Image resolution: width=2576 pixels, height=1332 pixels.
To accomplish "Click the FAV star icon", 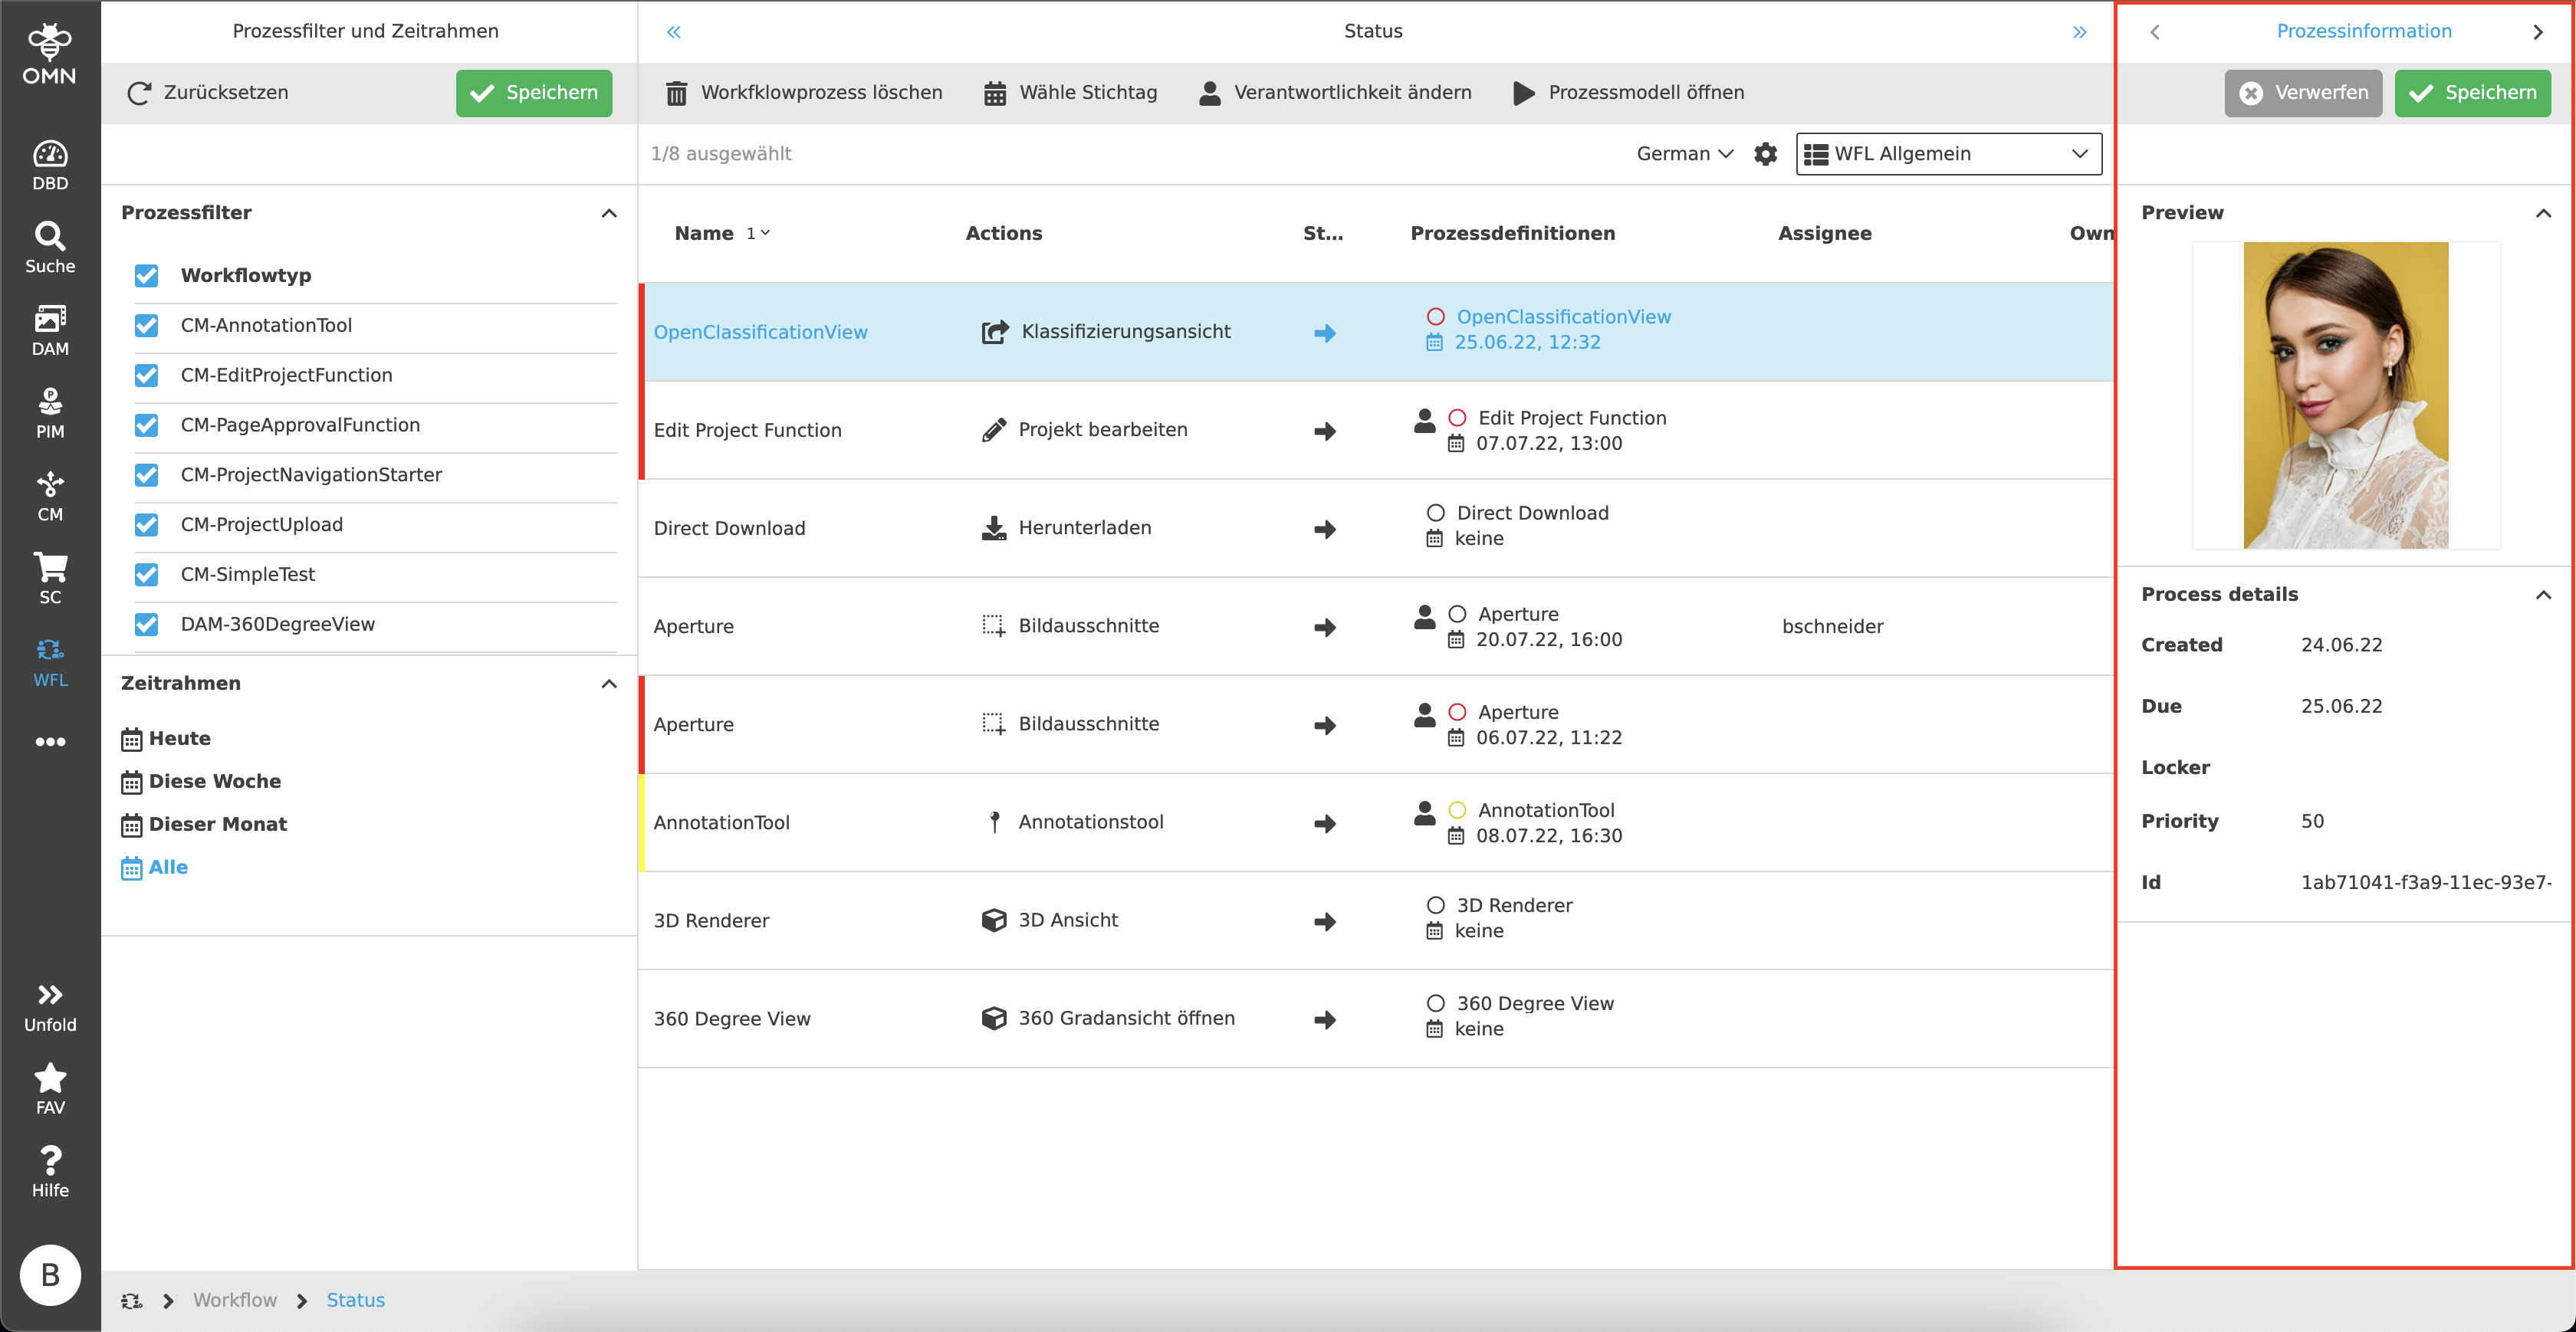I will click(50, 1088).
